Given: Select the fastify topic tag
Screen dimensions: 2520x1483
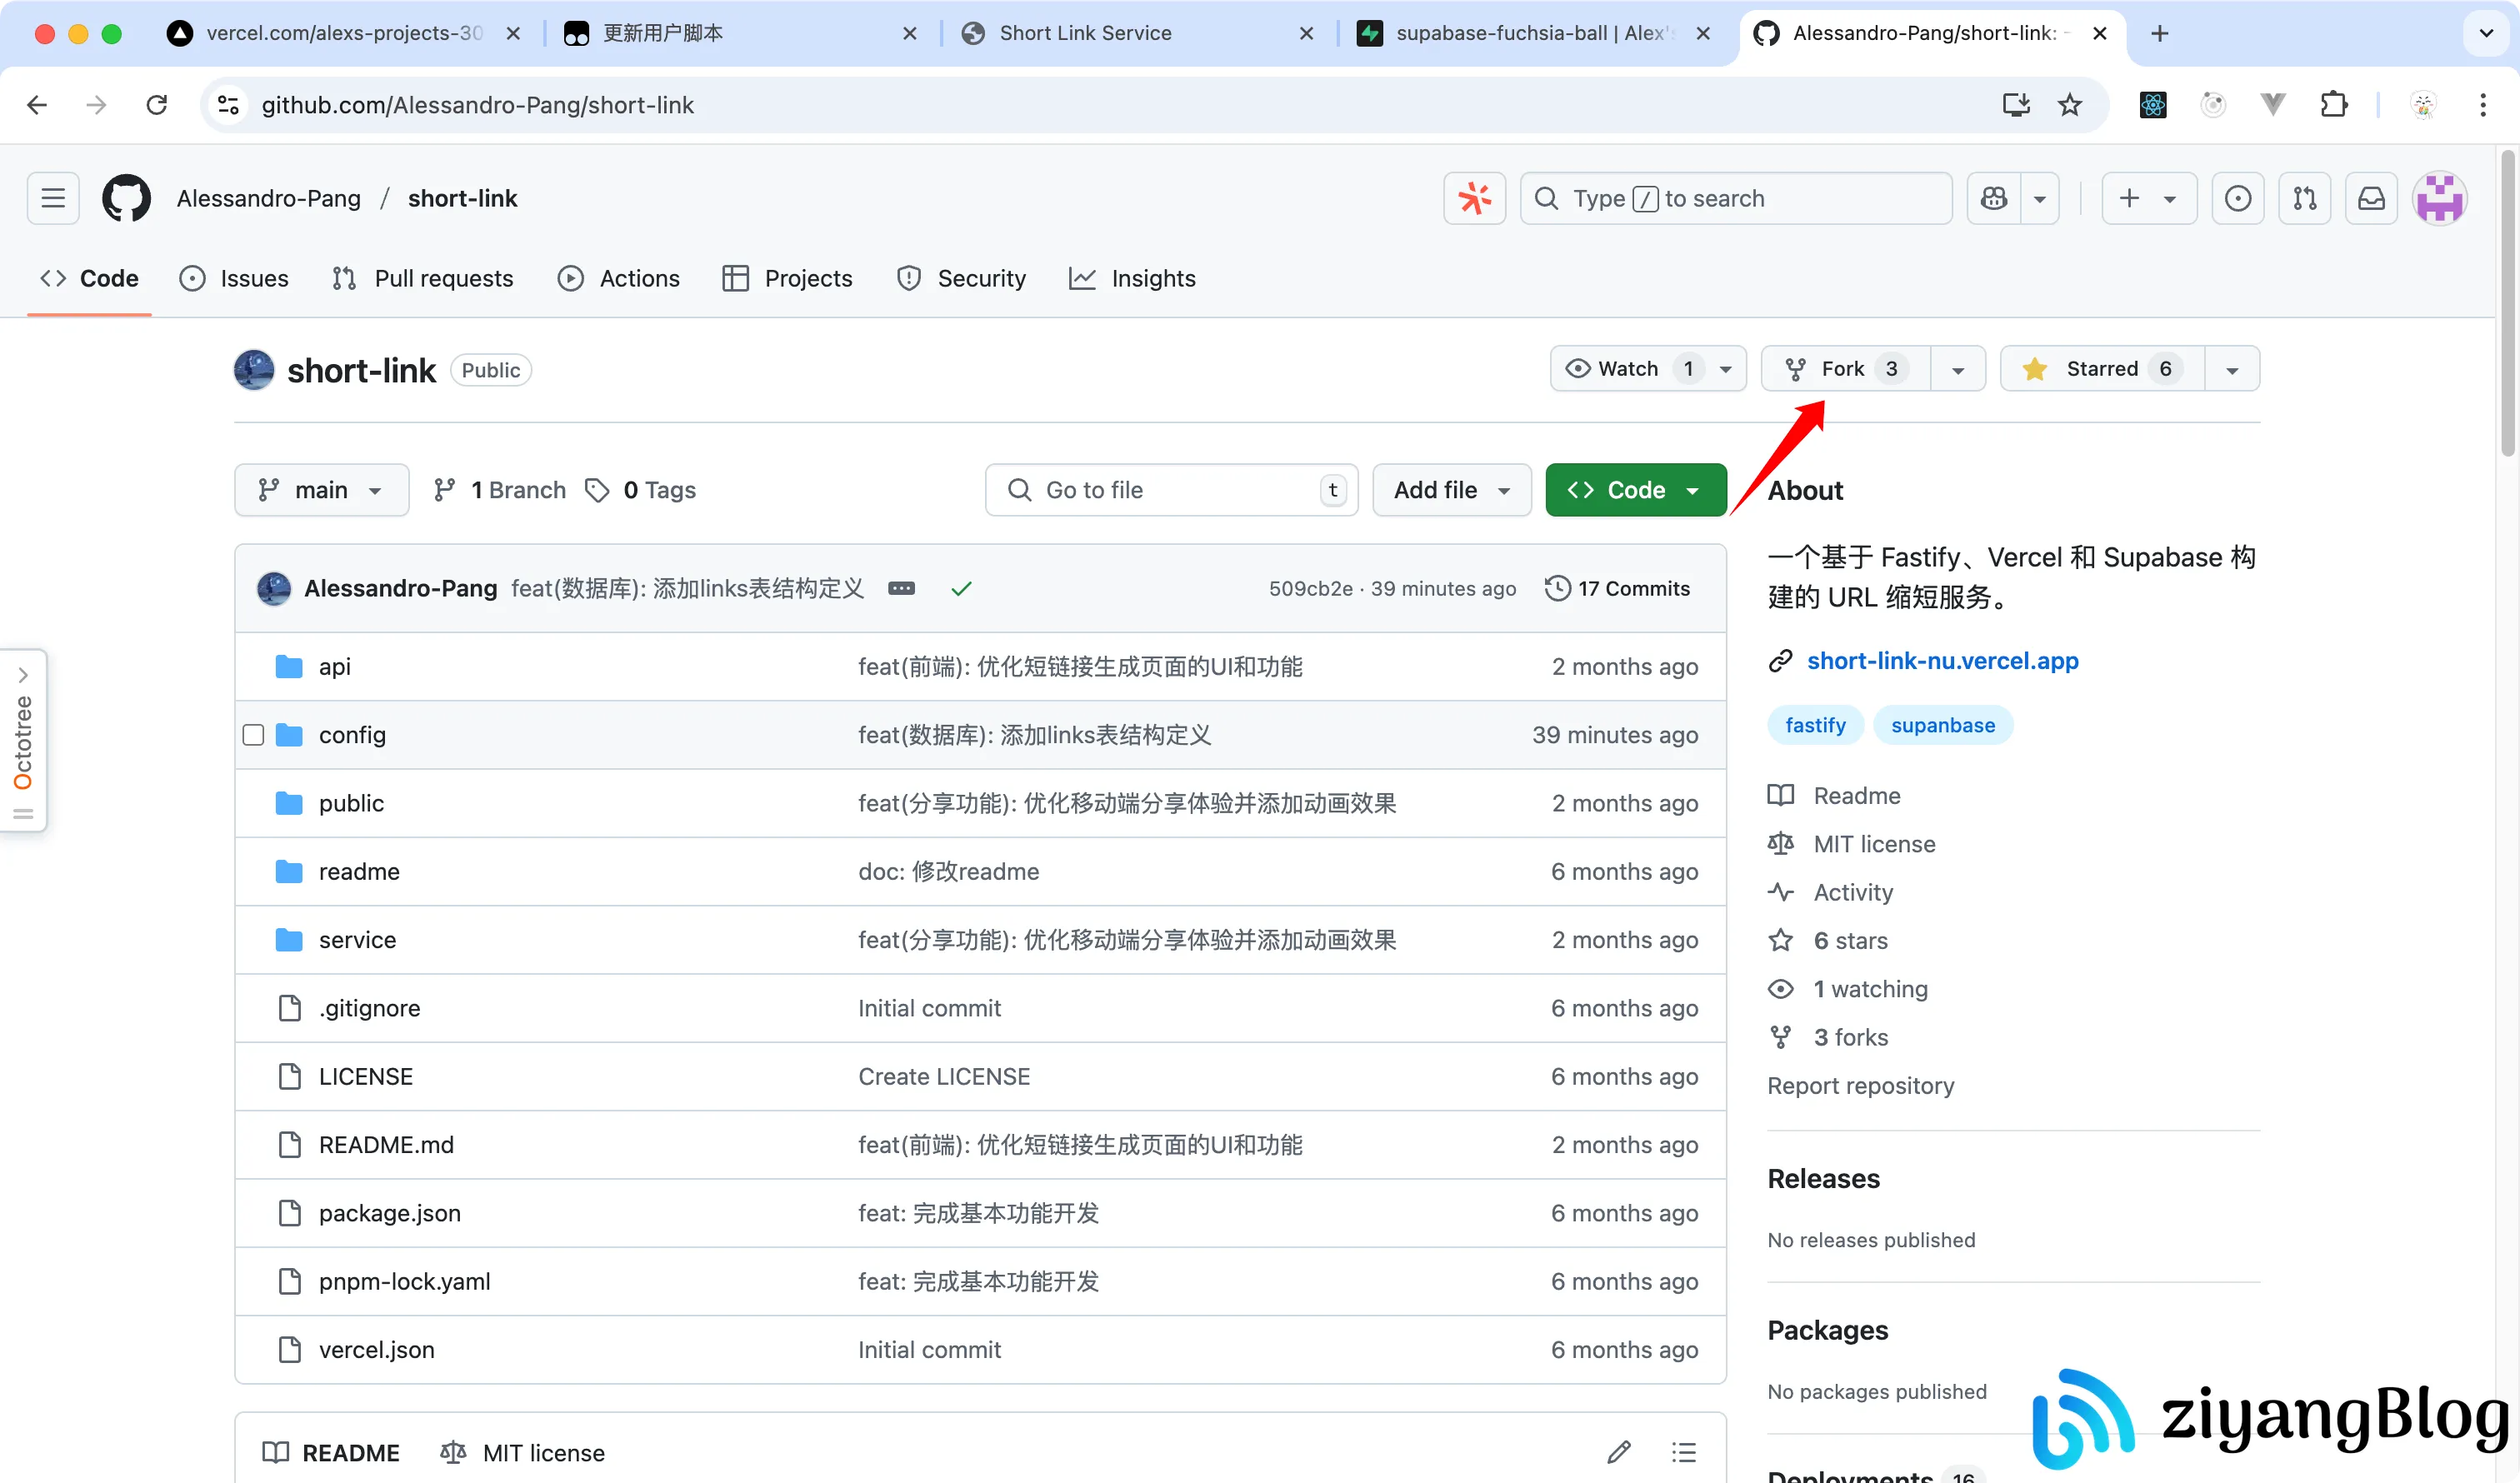Looking at the screenshot, I should pyautogui.click(x=1815, y=725).
